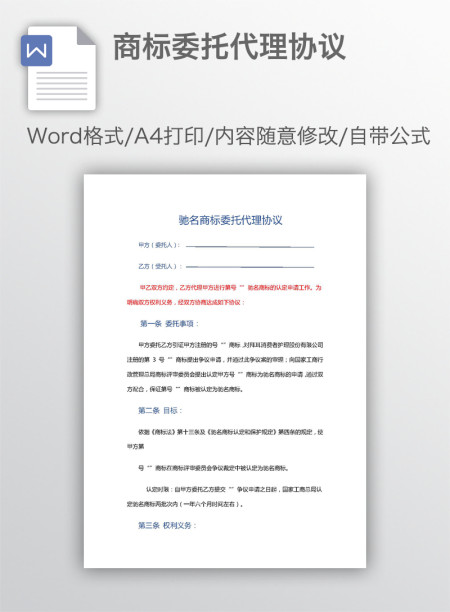The image size is (450, 612).
Task: Click the title 商标委托代理协议
Action: click(229, 47)
